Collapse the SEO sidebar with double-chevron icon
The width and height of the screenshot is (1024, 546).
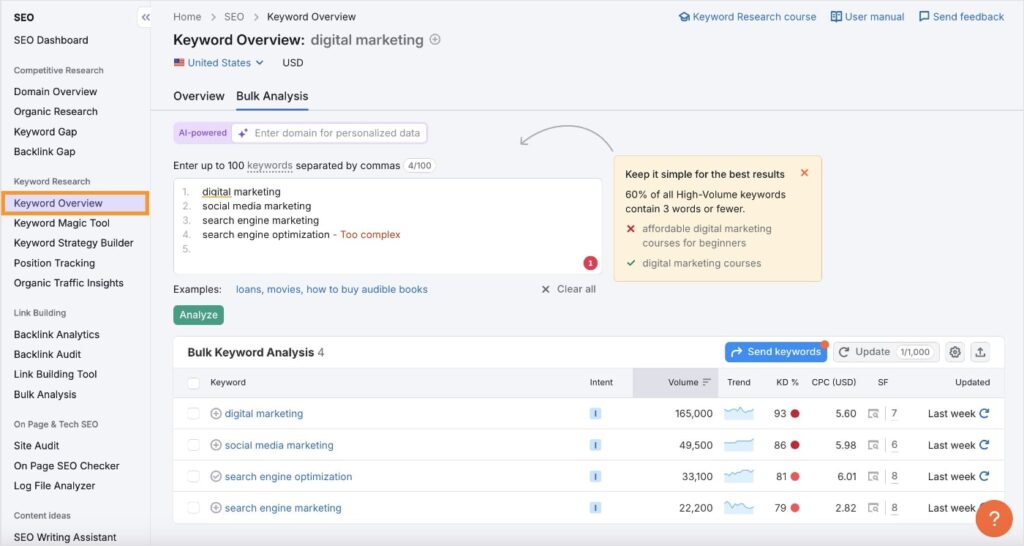pos(145,17)
